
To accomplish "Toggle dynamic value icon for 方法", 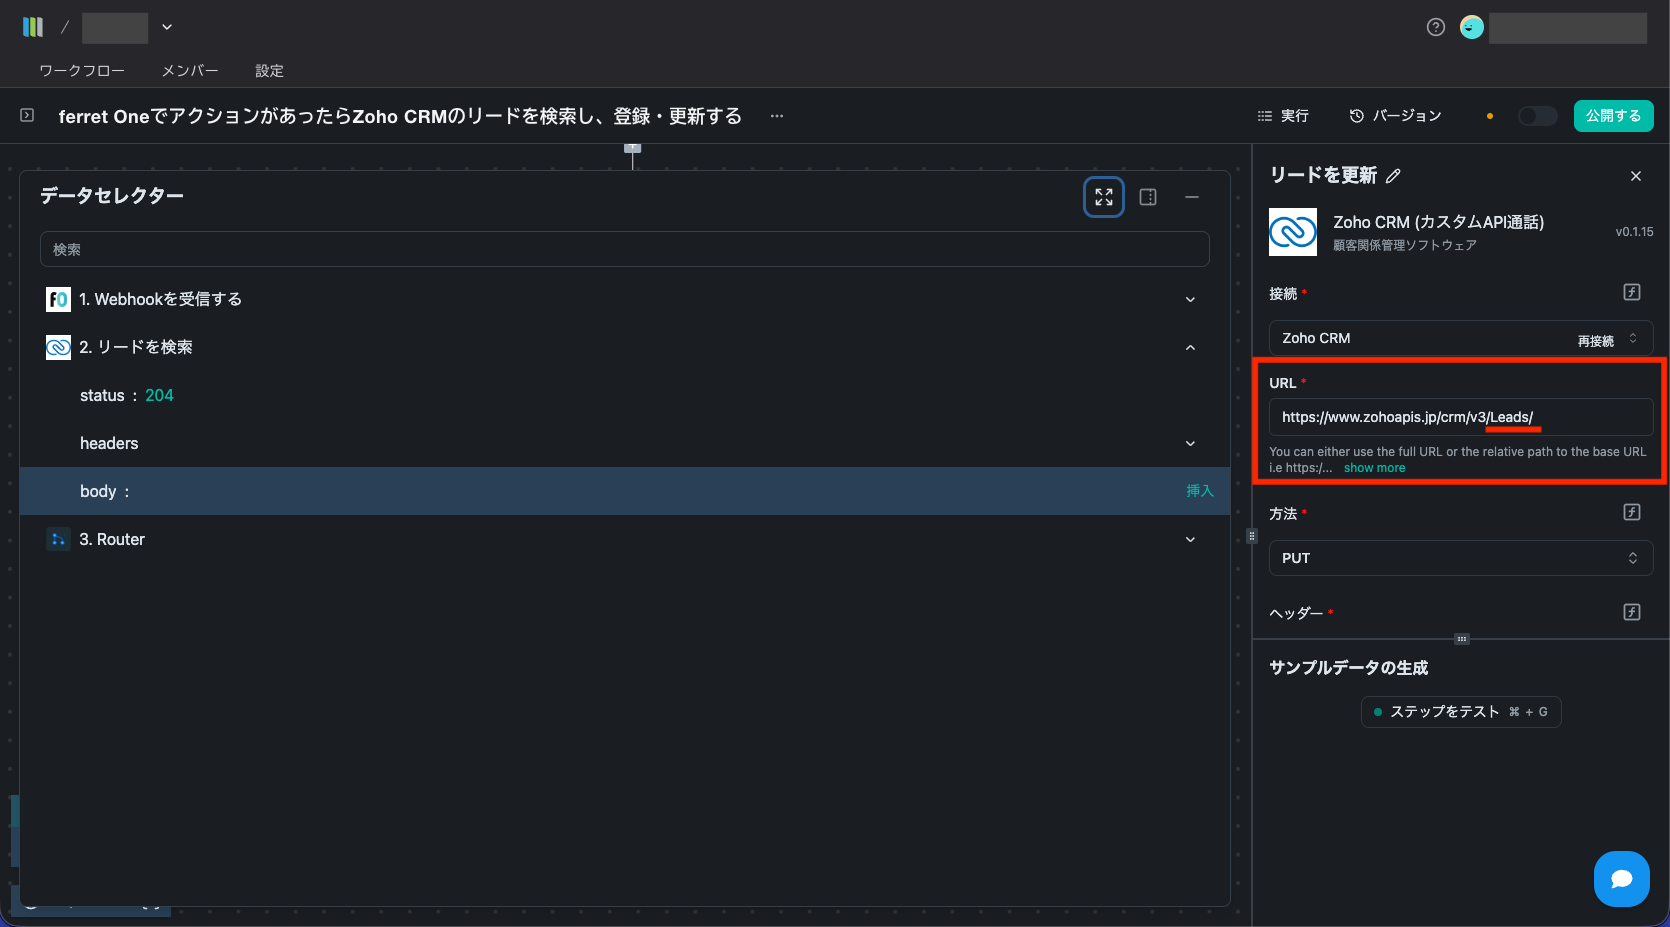I will [x=1632, y=512].
